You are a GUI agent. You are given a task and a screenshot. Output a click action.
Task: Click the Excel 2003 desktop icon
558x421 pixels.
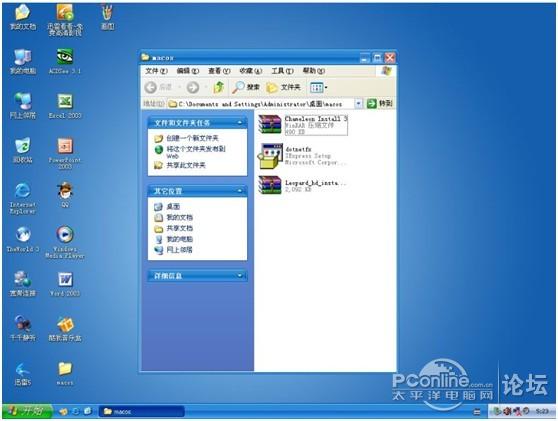point(65,106)
